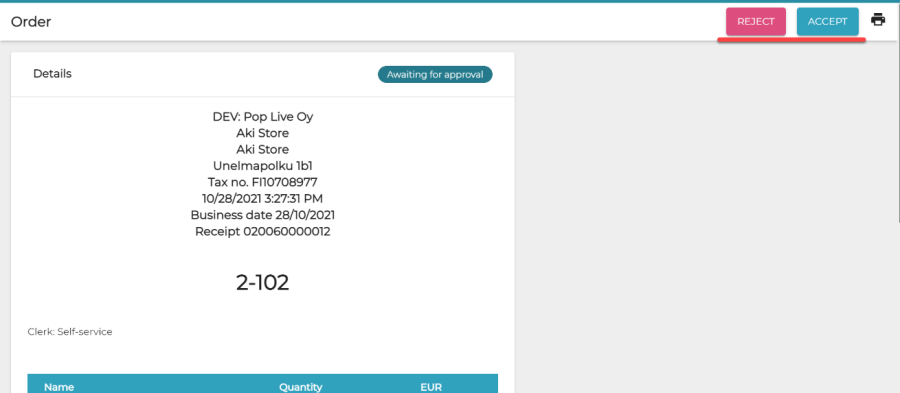
Task: Click the Quantity column header
Action: pos(301,387)
